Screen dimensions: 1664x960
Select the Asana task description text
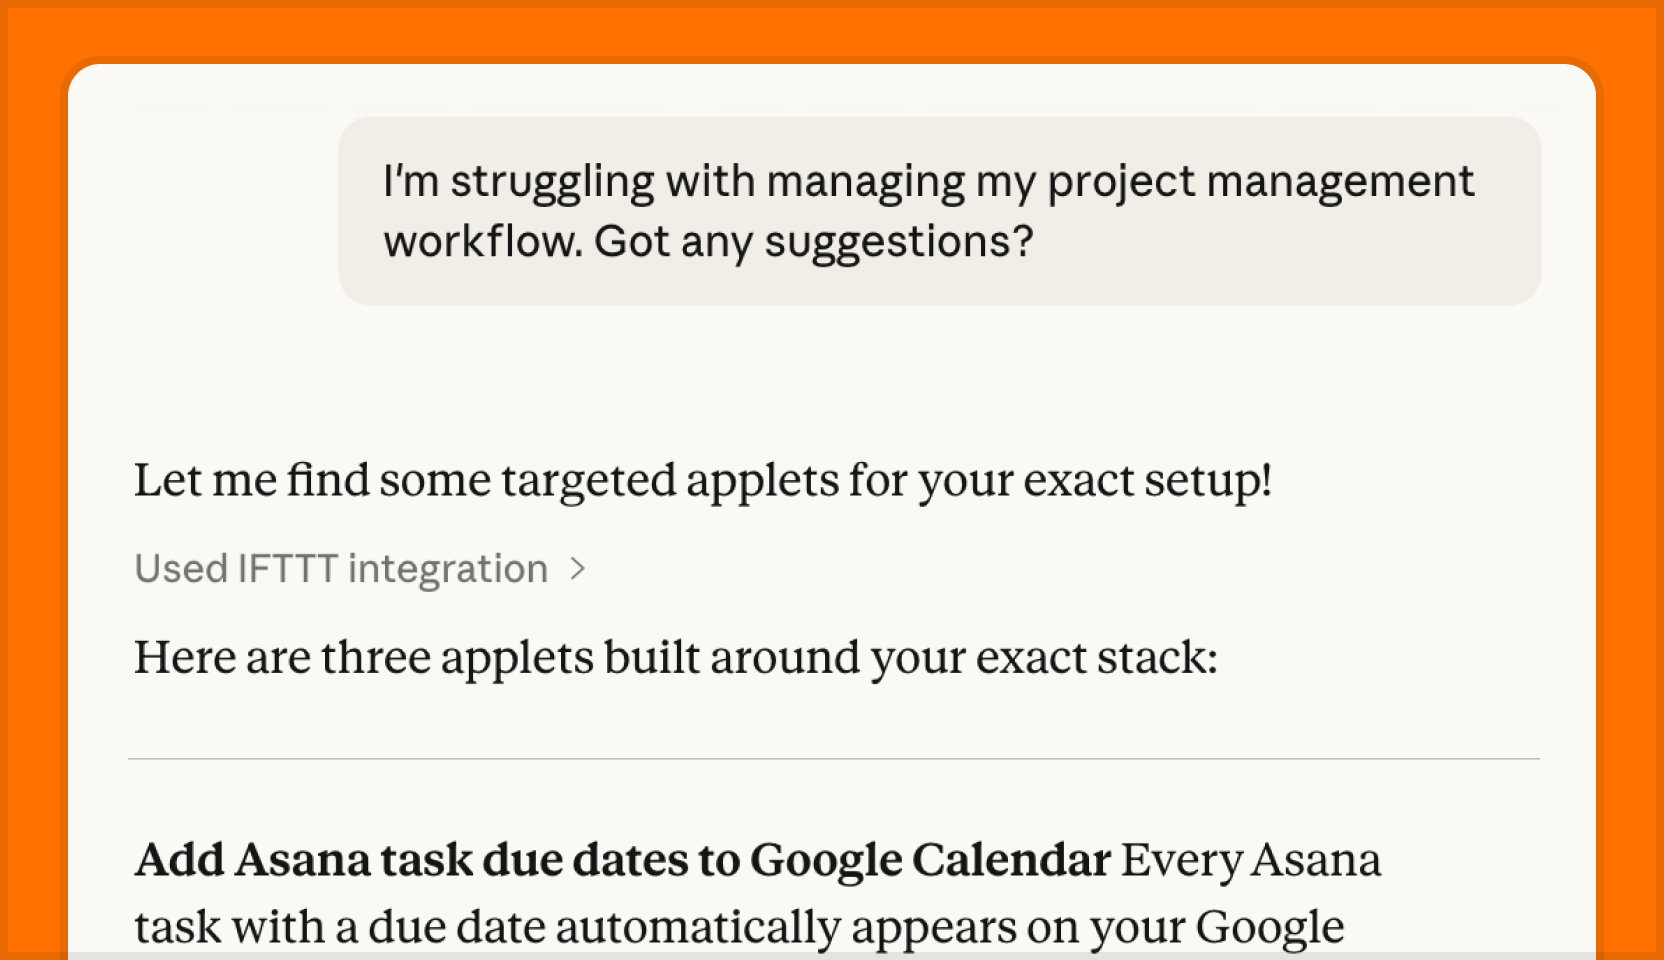point(738,925)
